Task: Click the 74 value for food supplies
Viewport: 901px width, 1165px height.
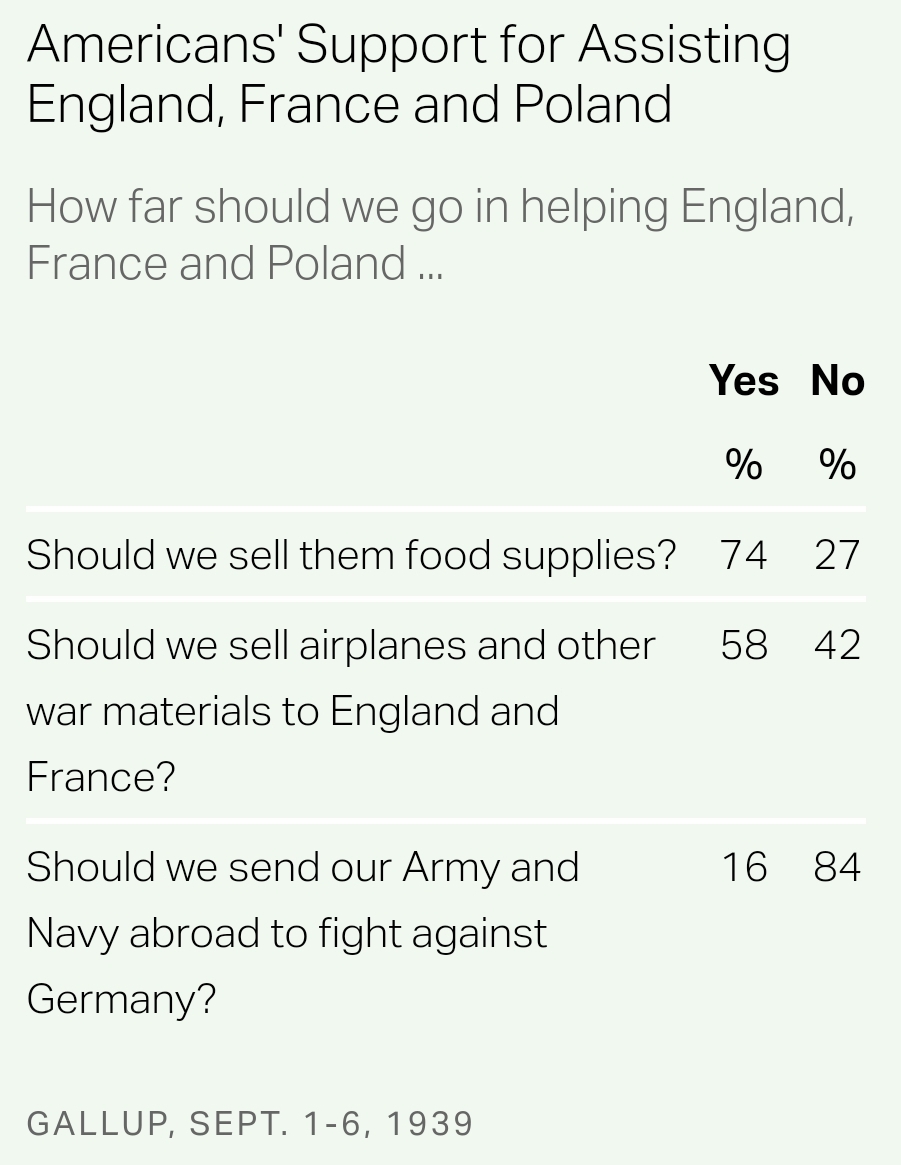Action: tap(743, 554)
